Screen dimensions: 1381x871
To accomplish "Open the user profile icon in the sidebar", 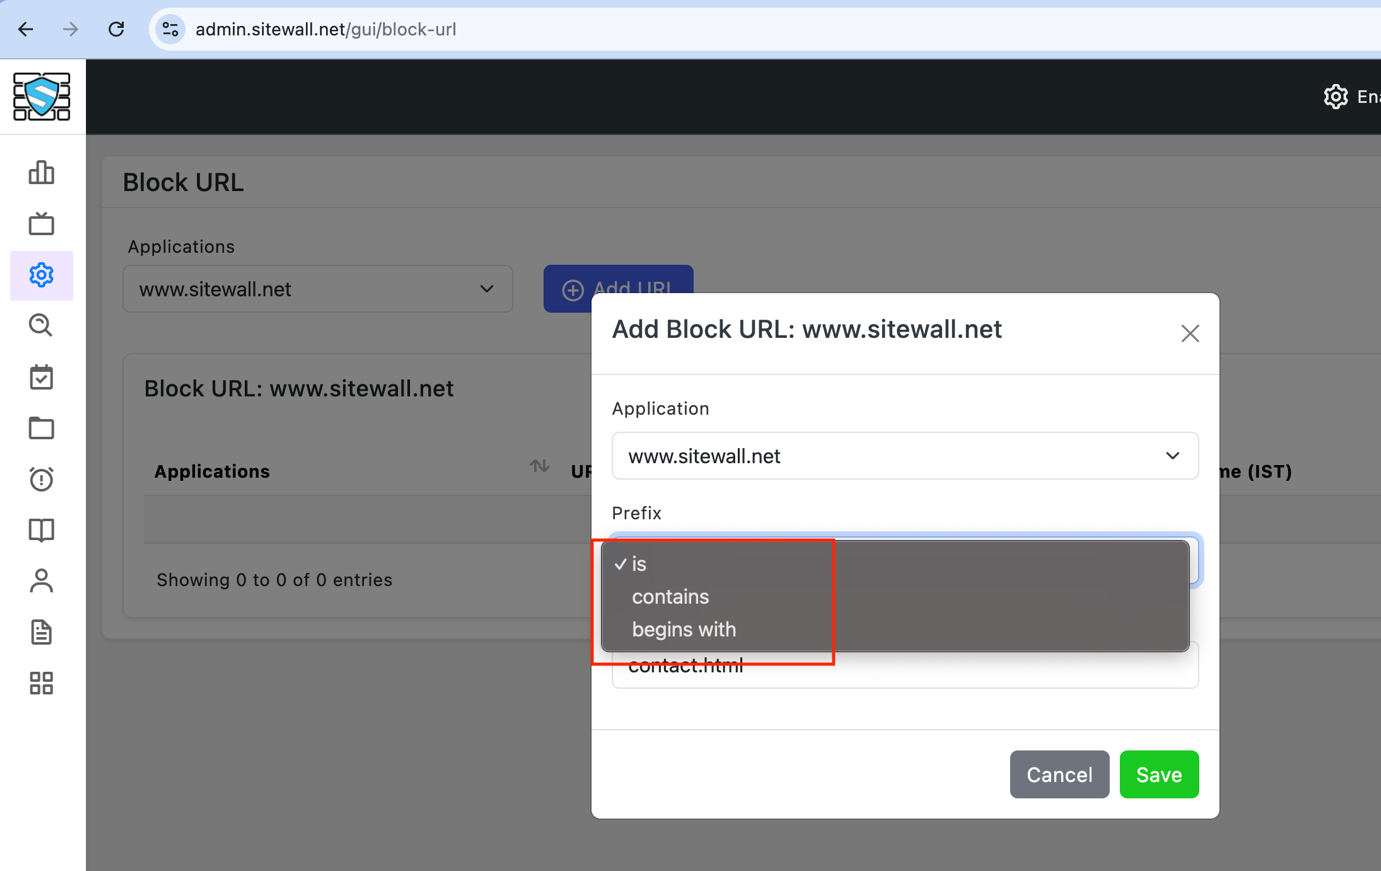I will pos(41,581).
